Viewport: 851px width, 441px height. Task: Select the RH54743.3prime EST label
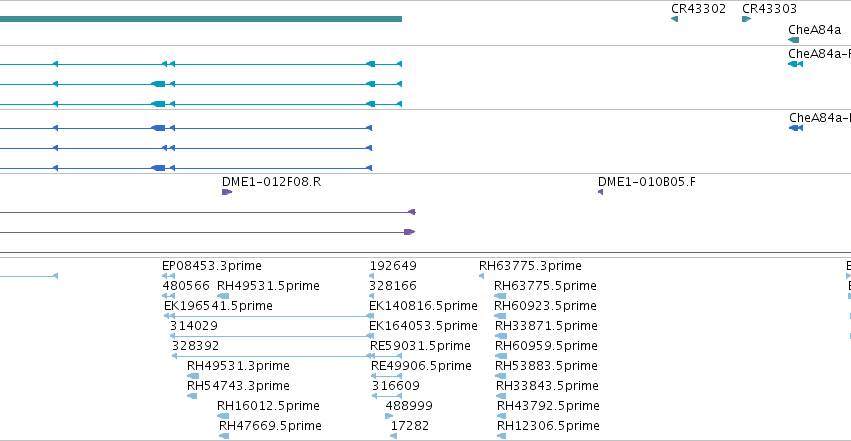point(238,386)
